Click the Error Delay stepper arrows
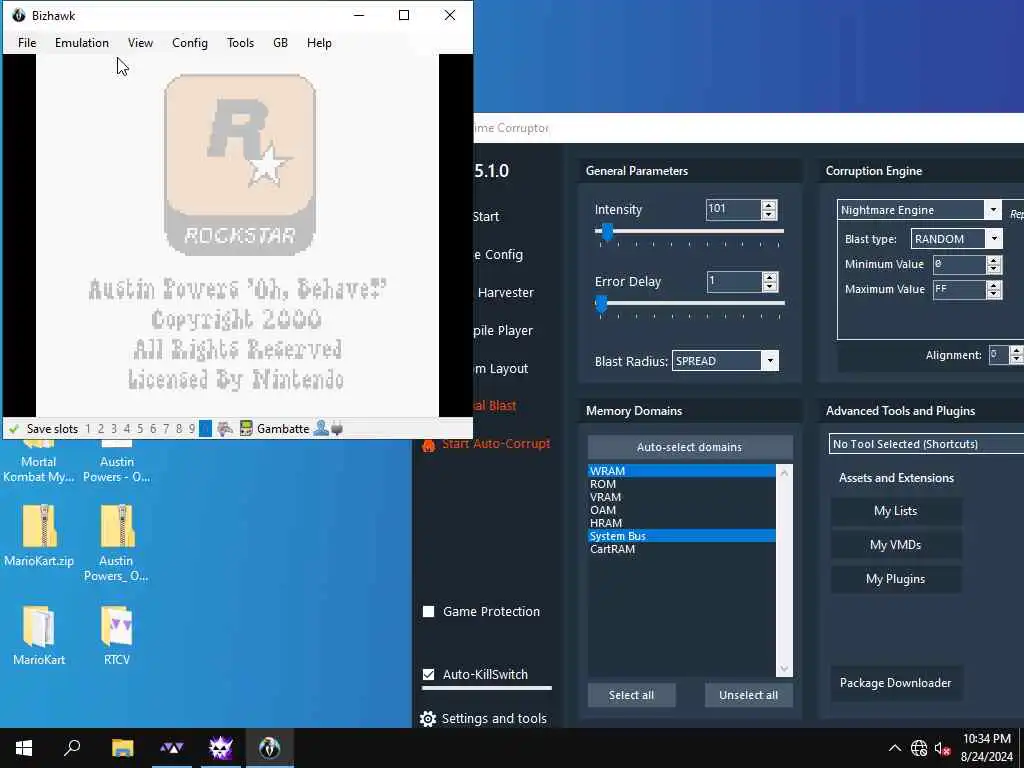This screenshot has width=1024, height=768. point(769,282)
